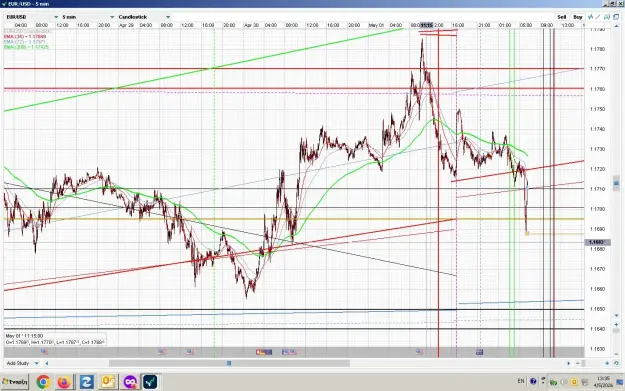Open the trading platform taskbar icon
The width and height of the screenshot is (625, 391).
tap(150, 382)
